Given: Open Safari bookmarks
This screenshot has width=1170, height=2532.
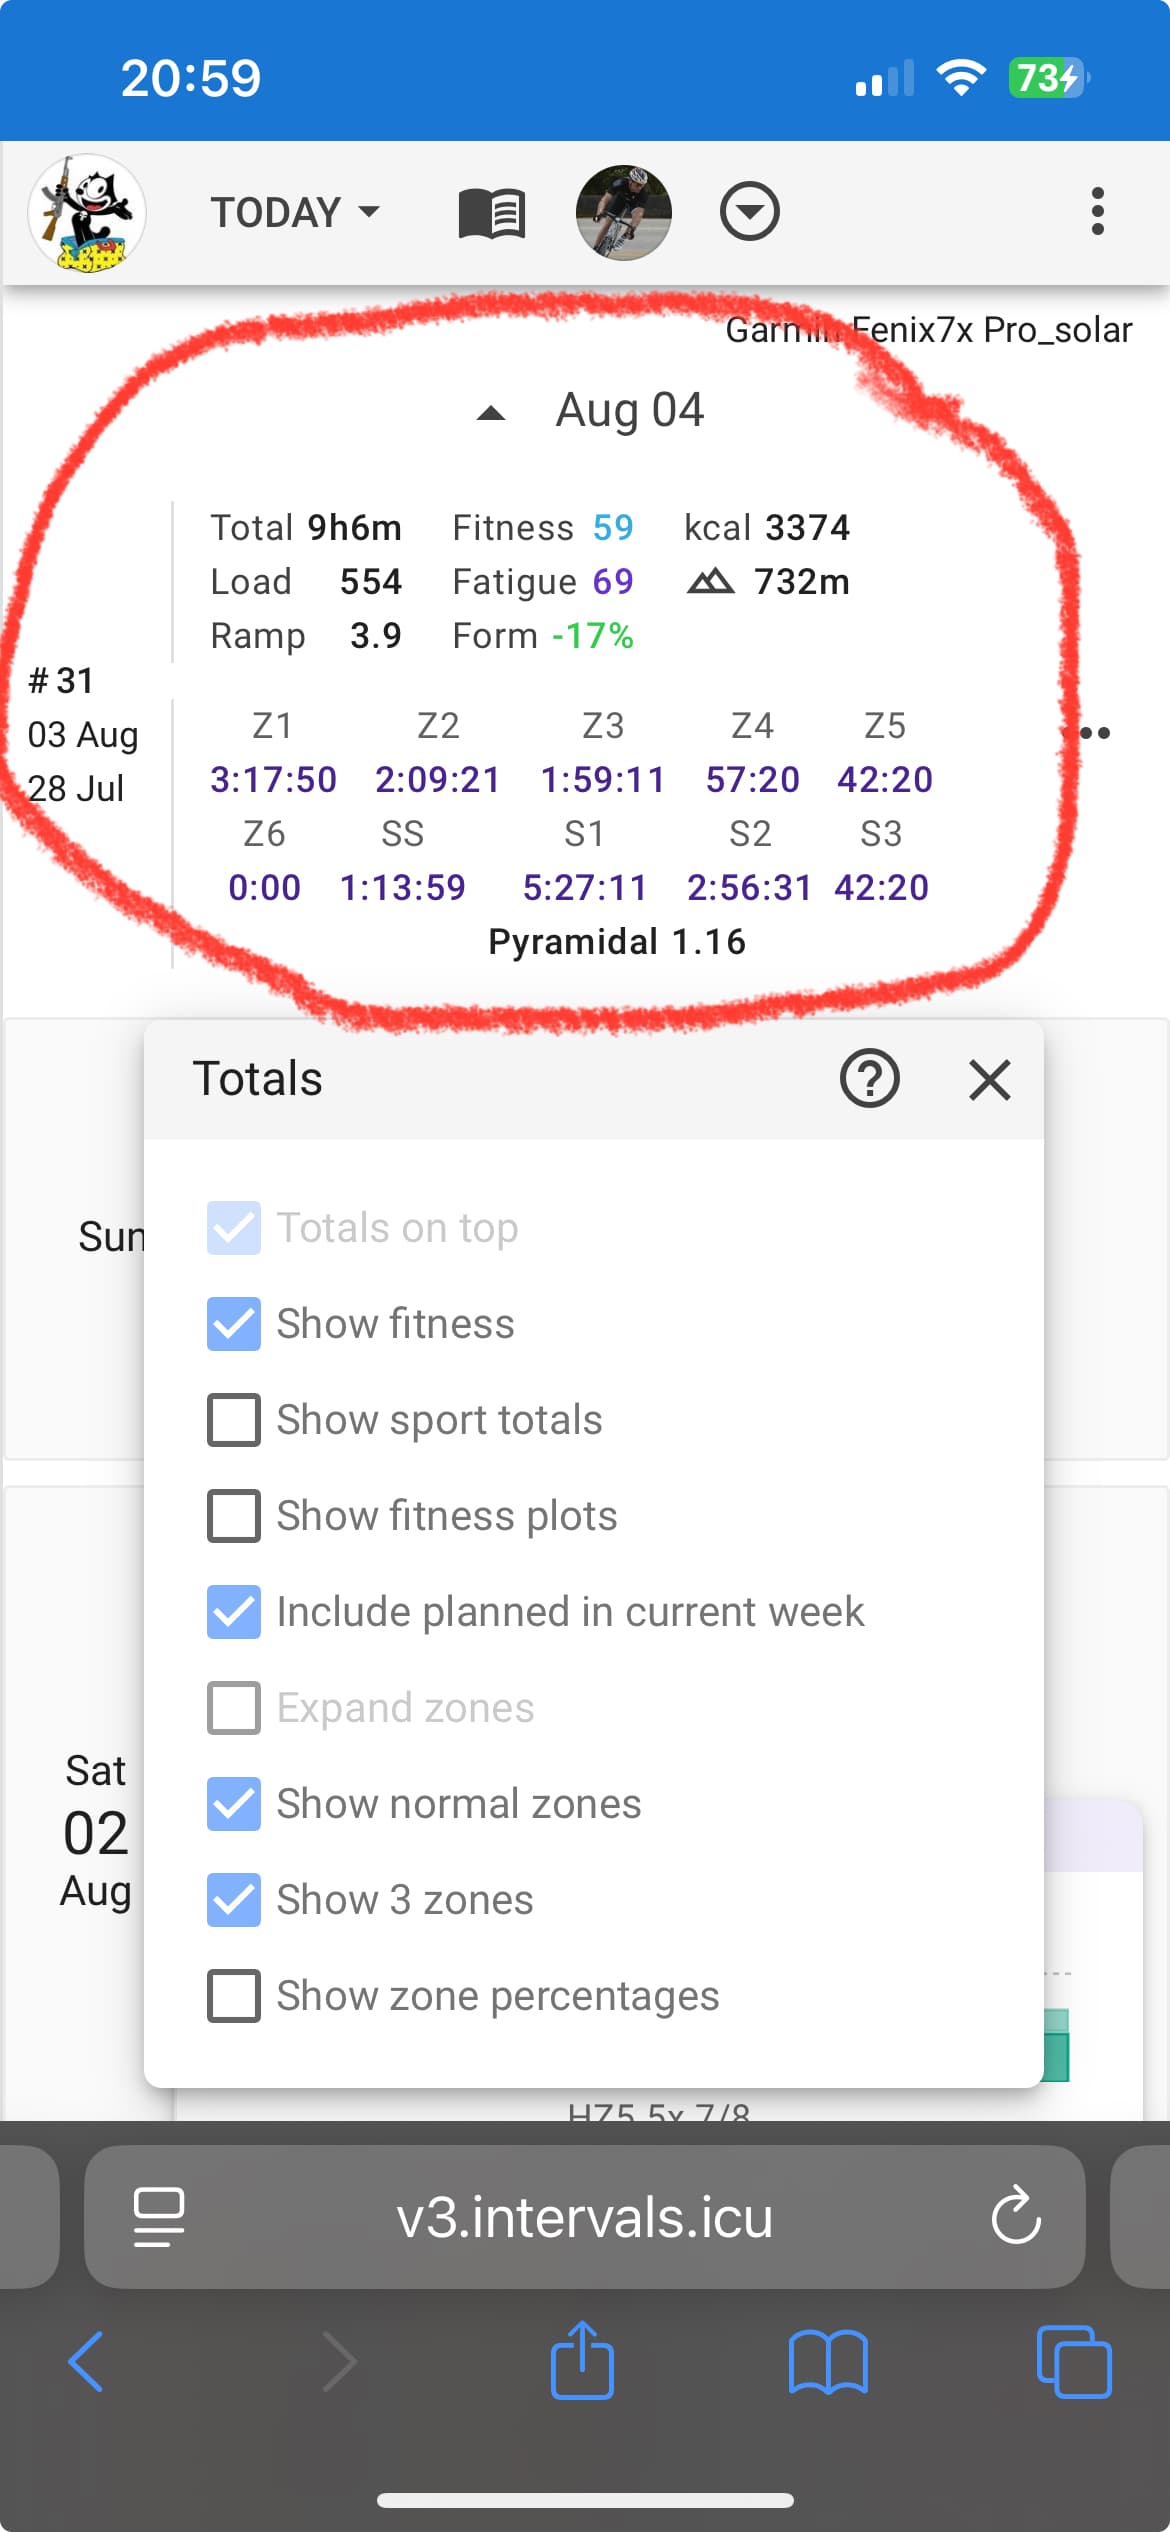Looking at the screenshot, I should tap(828, 2362).
